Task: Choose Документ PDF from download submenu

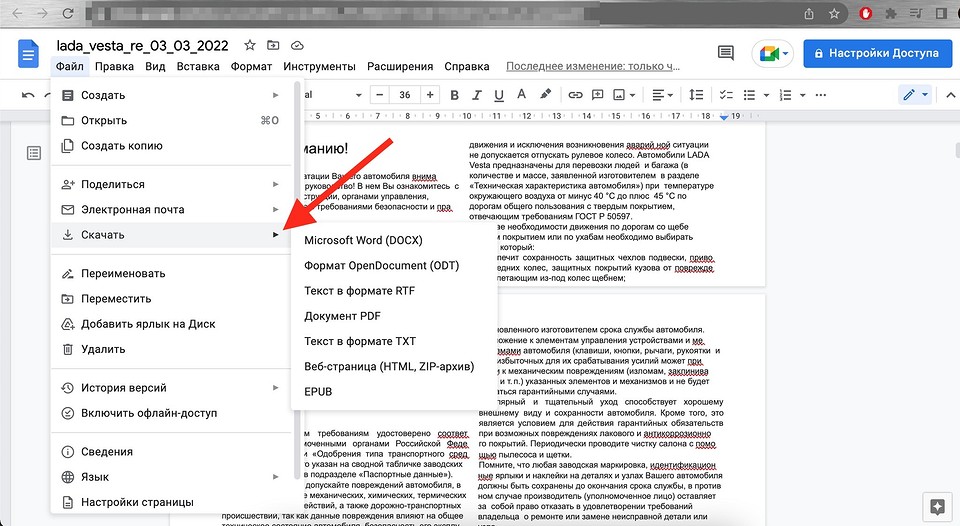Action: point(343,316)
